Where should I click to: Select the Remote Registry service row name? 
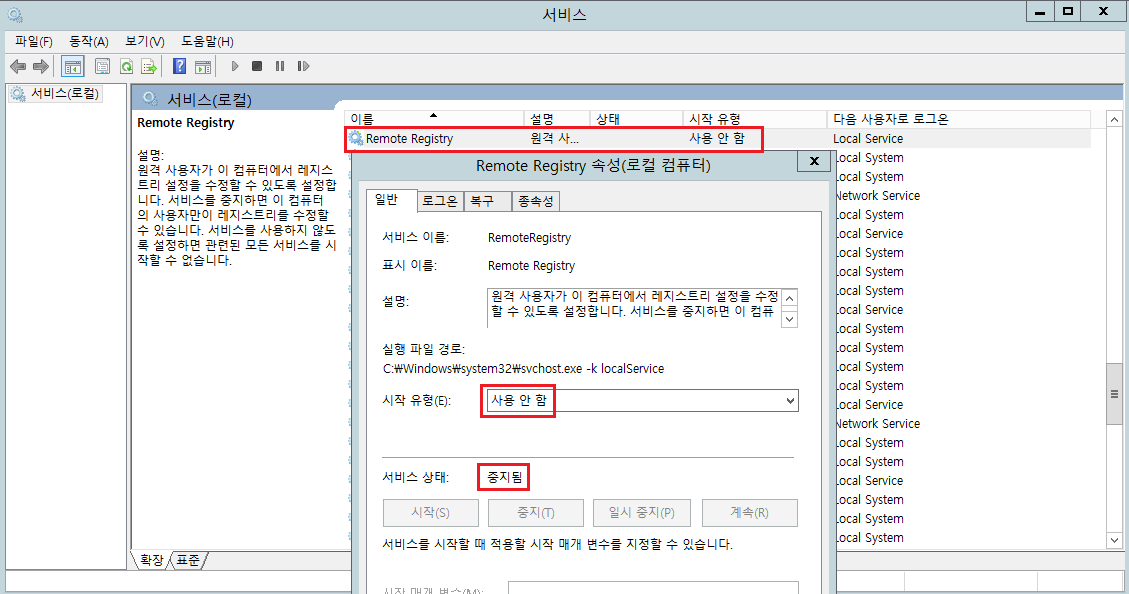point(409,139)
